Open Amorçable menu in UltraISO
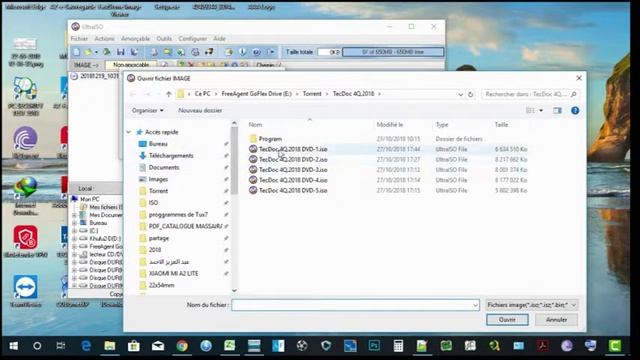This screenshot has width=640, height=360. [x=136, y=39]
